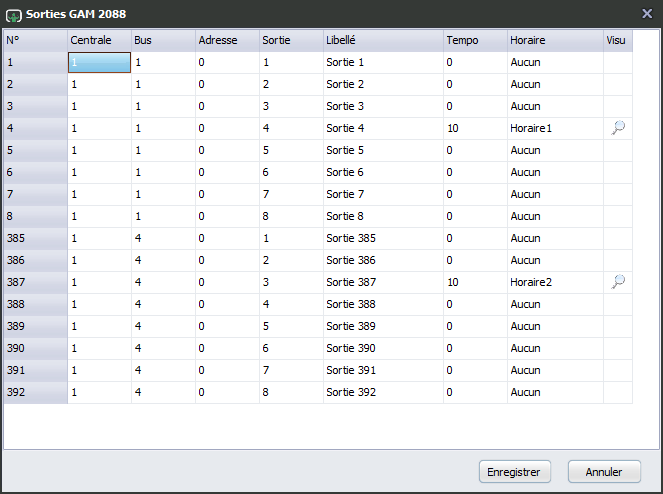This screenshot has width=663, height=494.
Task: Click the Horaire column header
Action: (555, 41)
